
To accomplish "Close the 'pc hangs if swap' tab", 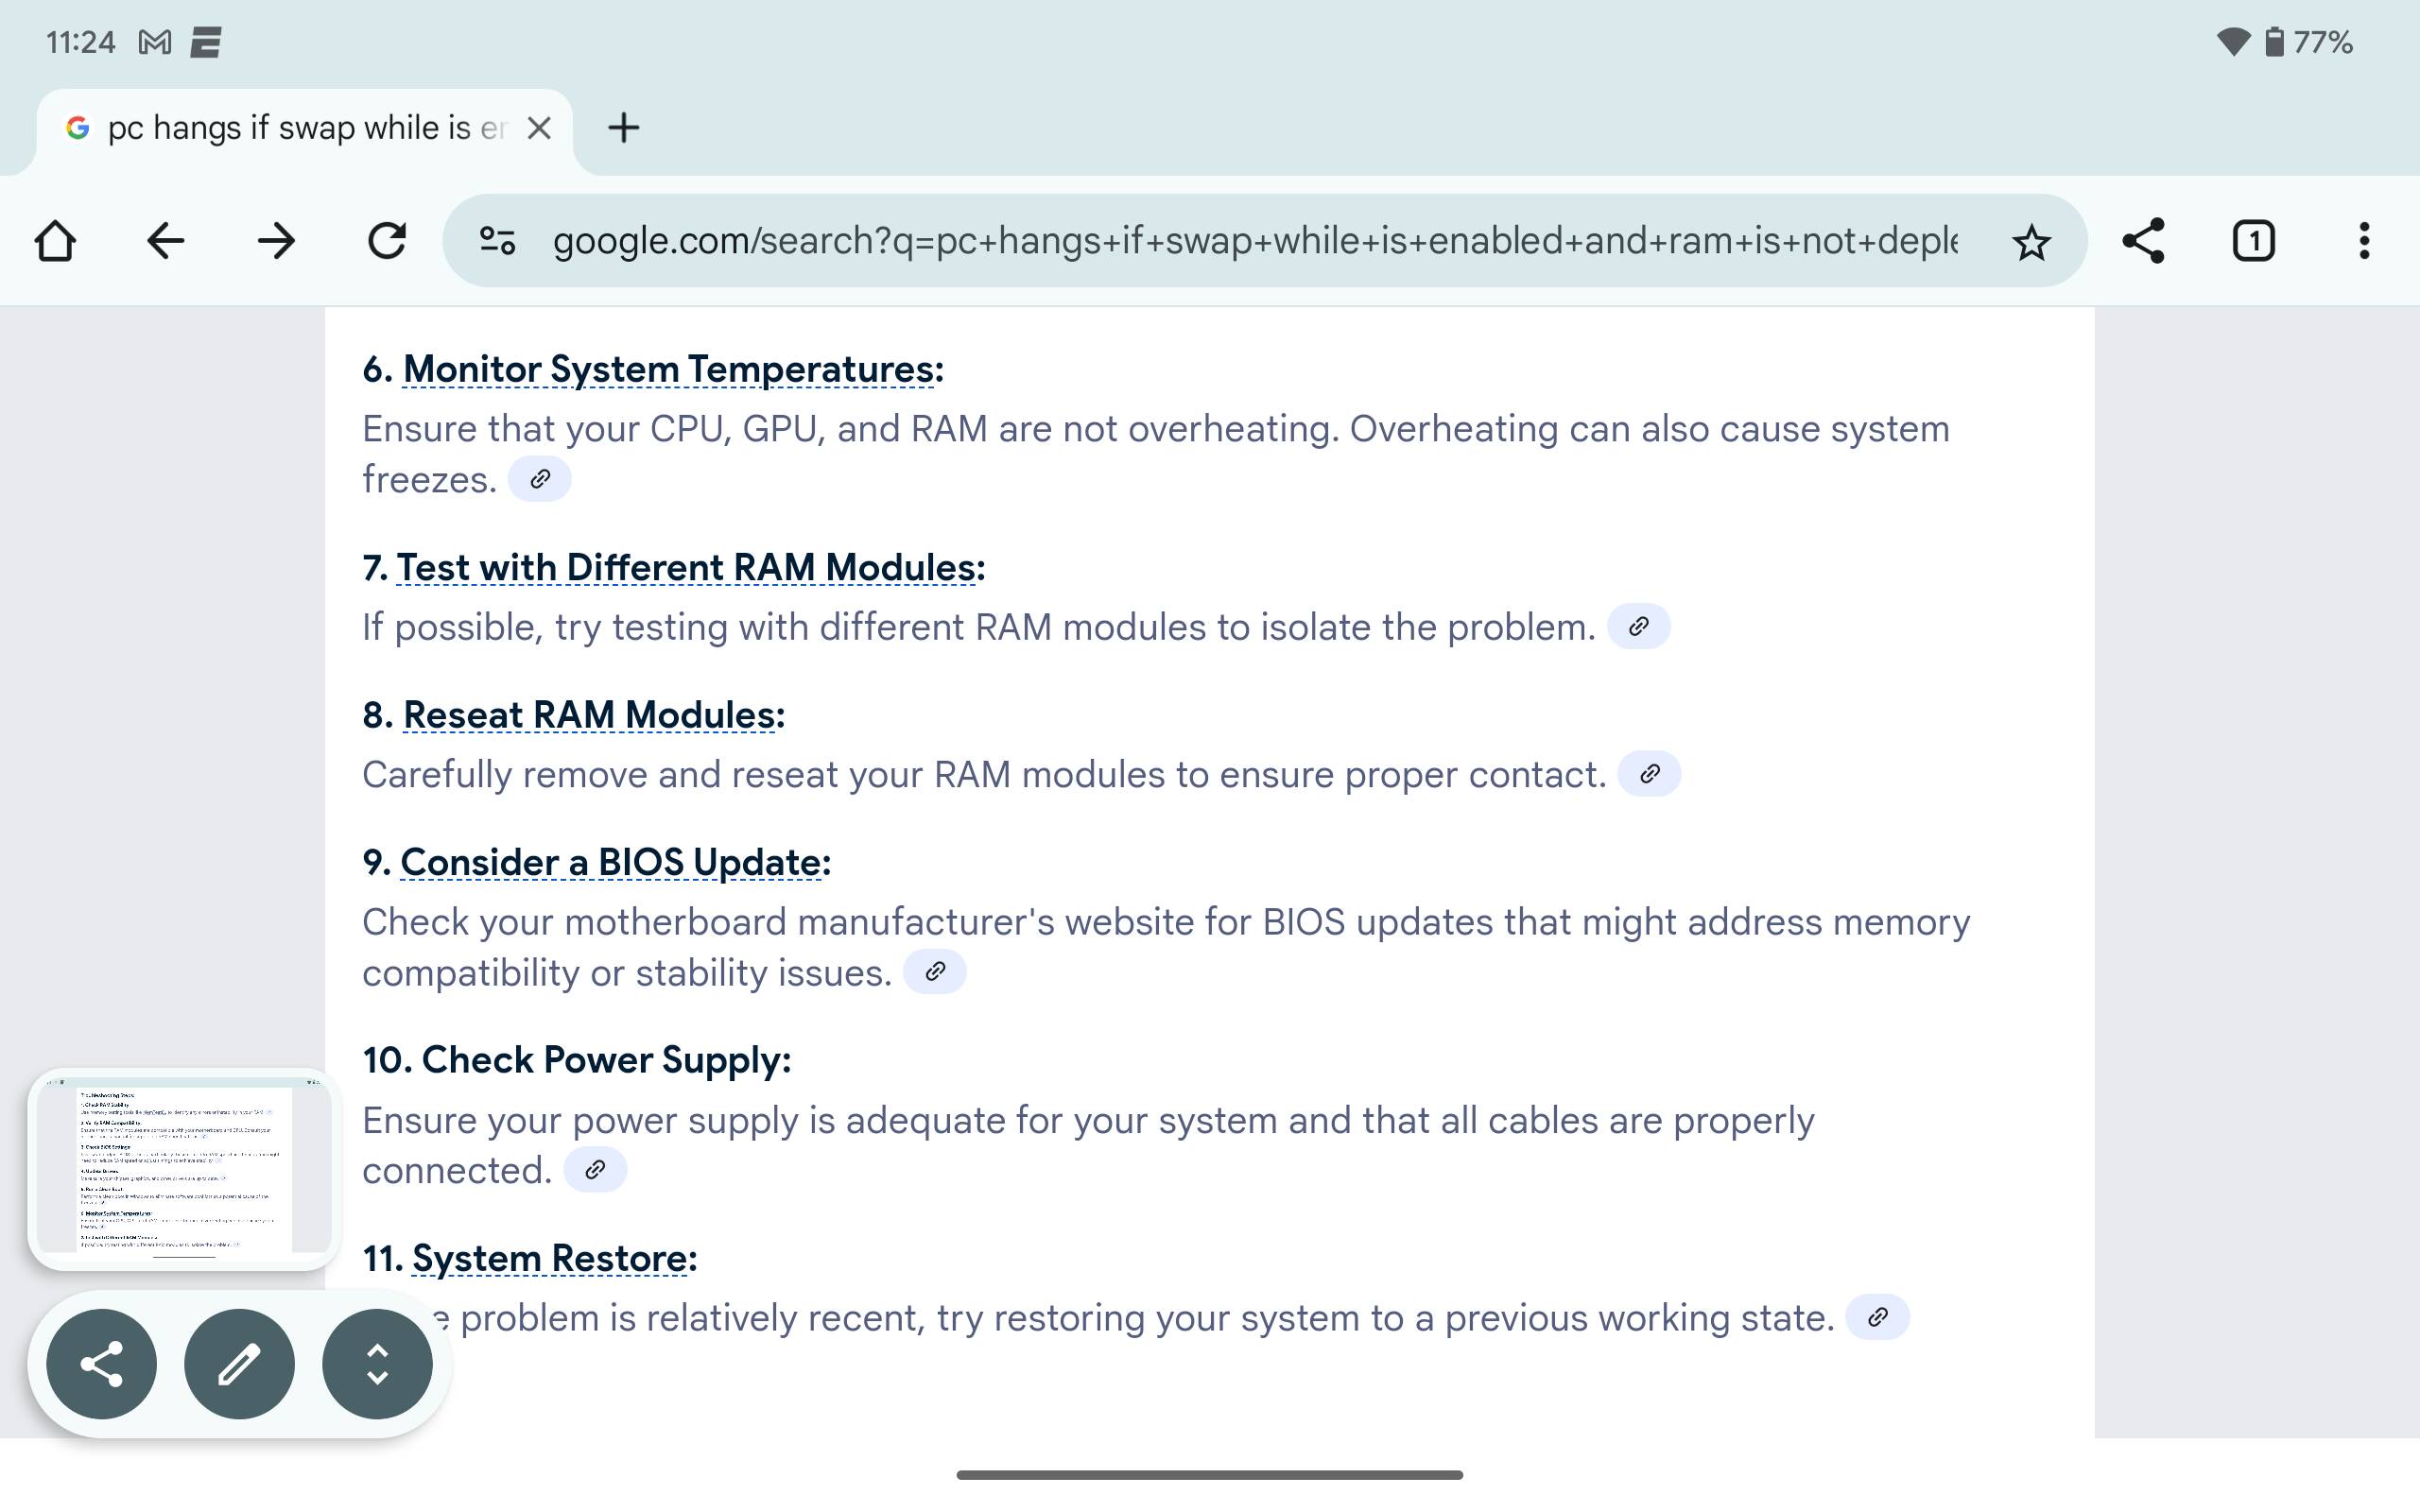I will pos(539,128).
